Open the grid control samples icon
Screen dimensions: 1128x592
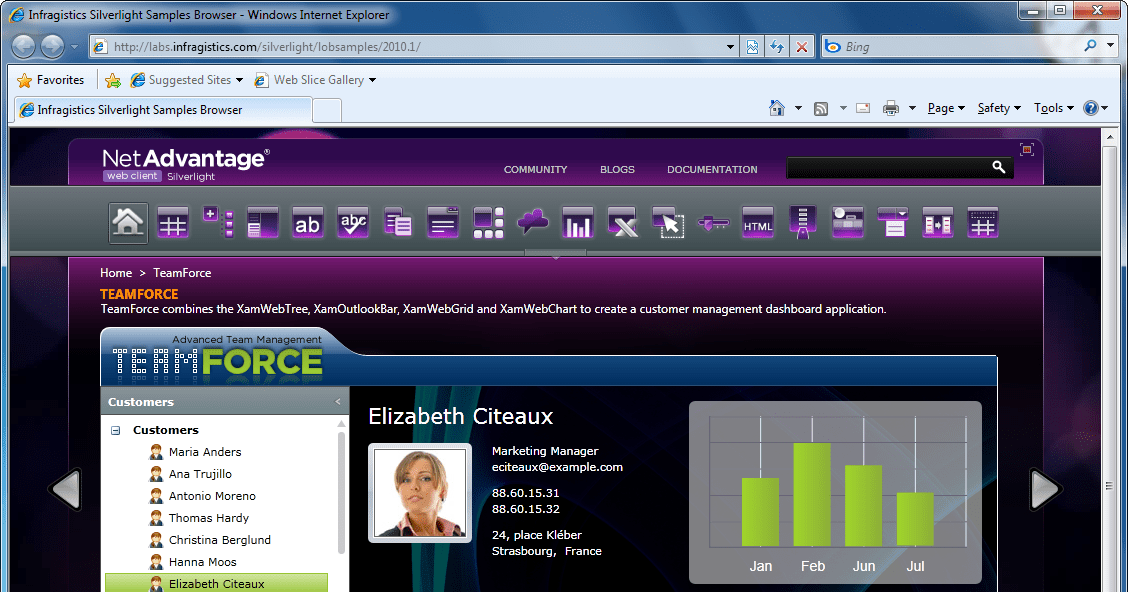[x=173, y=222]
